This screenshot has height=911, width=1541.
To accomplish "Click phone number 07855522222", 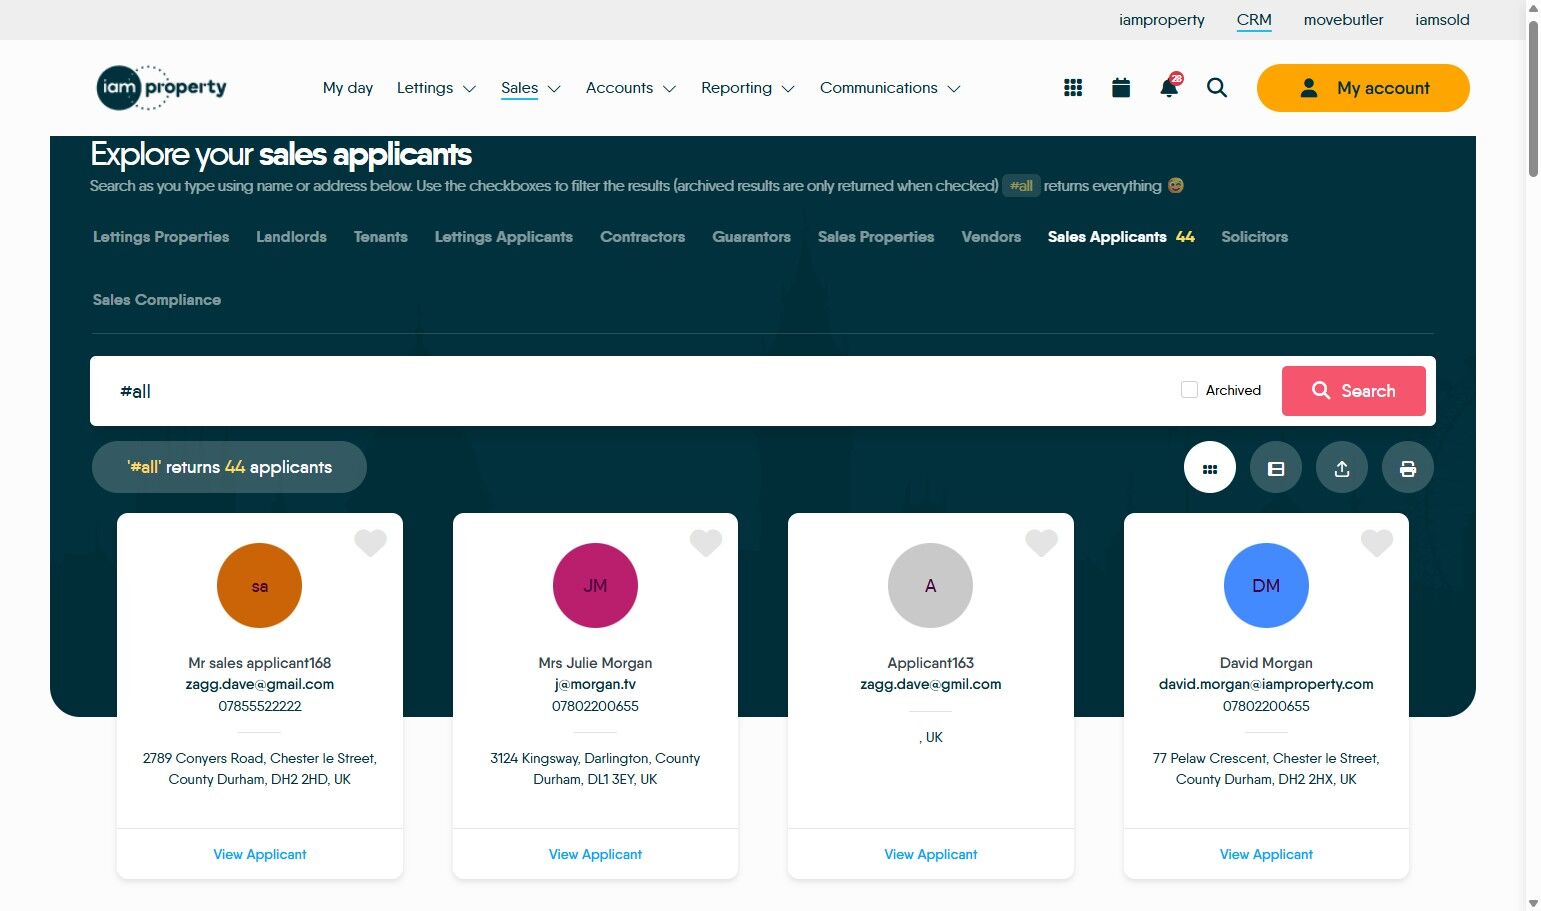I will pyautogui.click(x=260, y=706).
